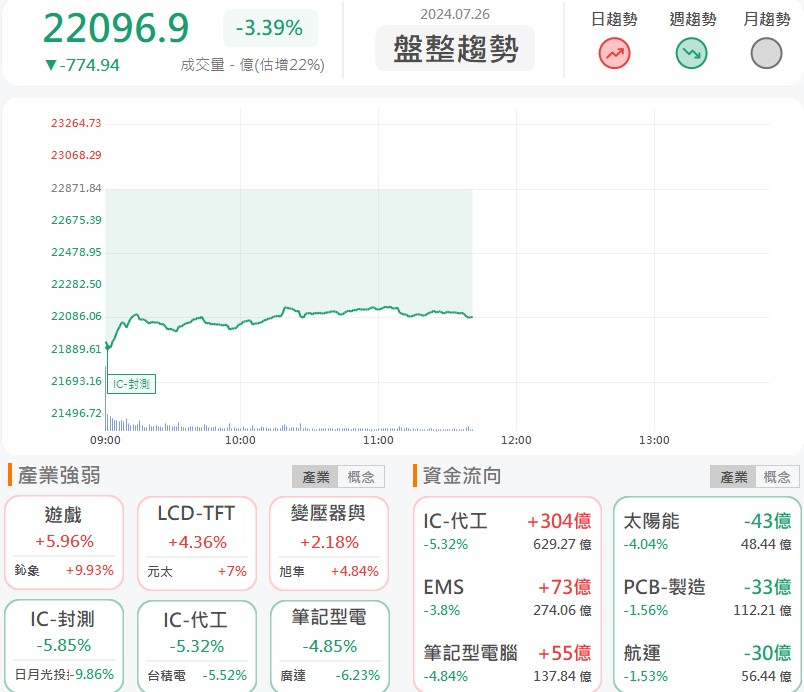The height and width of the screenshot is (692, 804).
Task: Click stock 日月光投 in IC-封測 card
Action: pos(42,674)
